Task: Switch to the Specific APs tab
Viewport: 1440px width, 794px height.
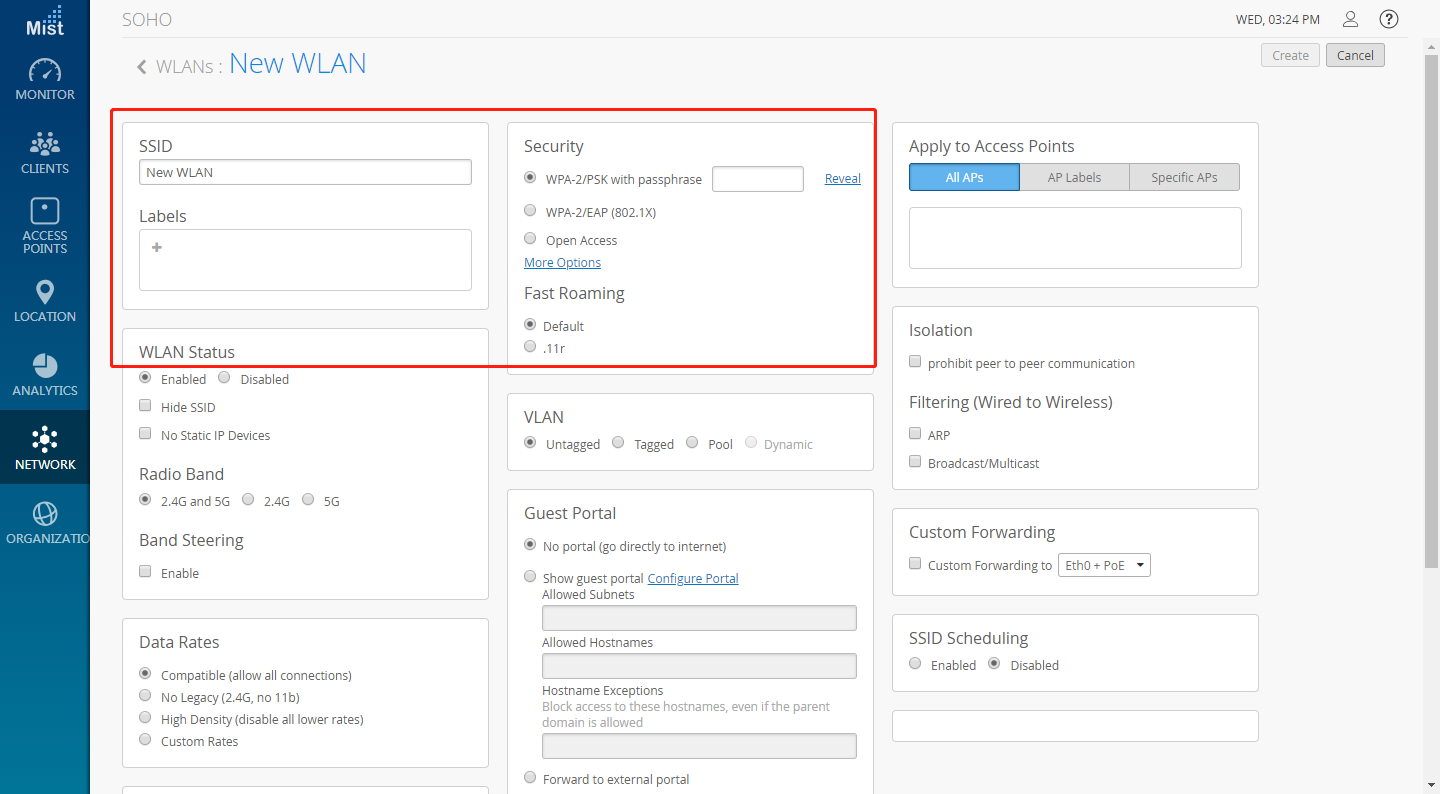Action: pyautogui.click(x=1184, y=177)
